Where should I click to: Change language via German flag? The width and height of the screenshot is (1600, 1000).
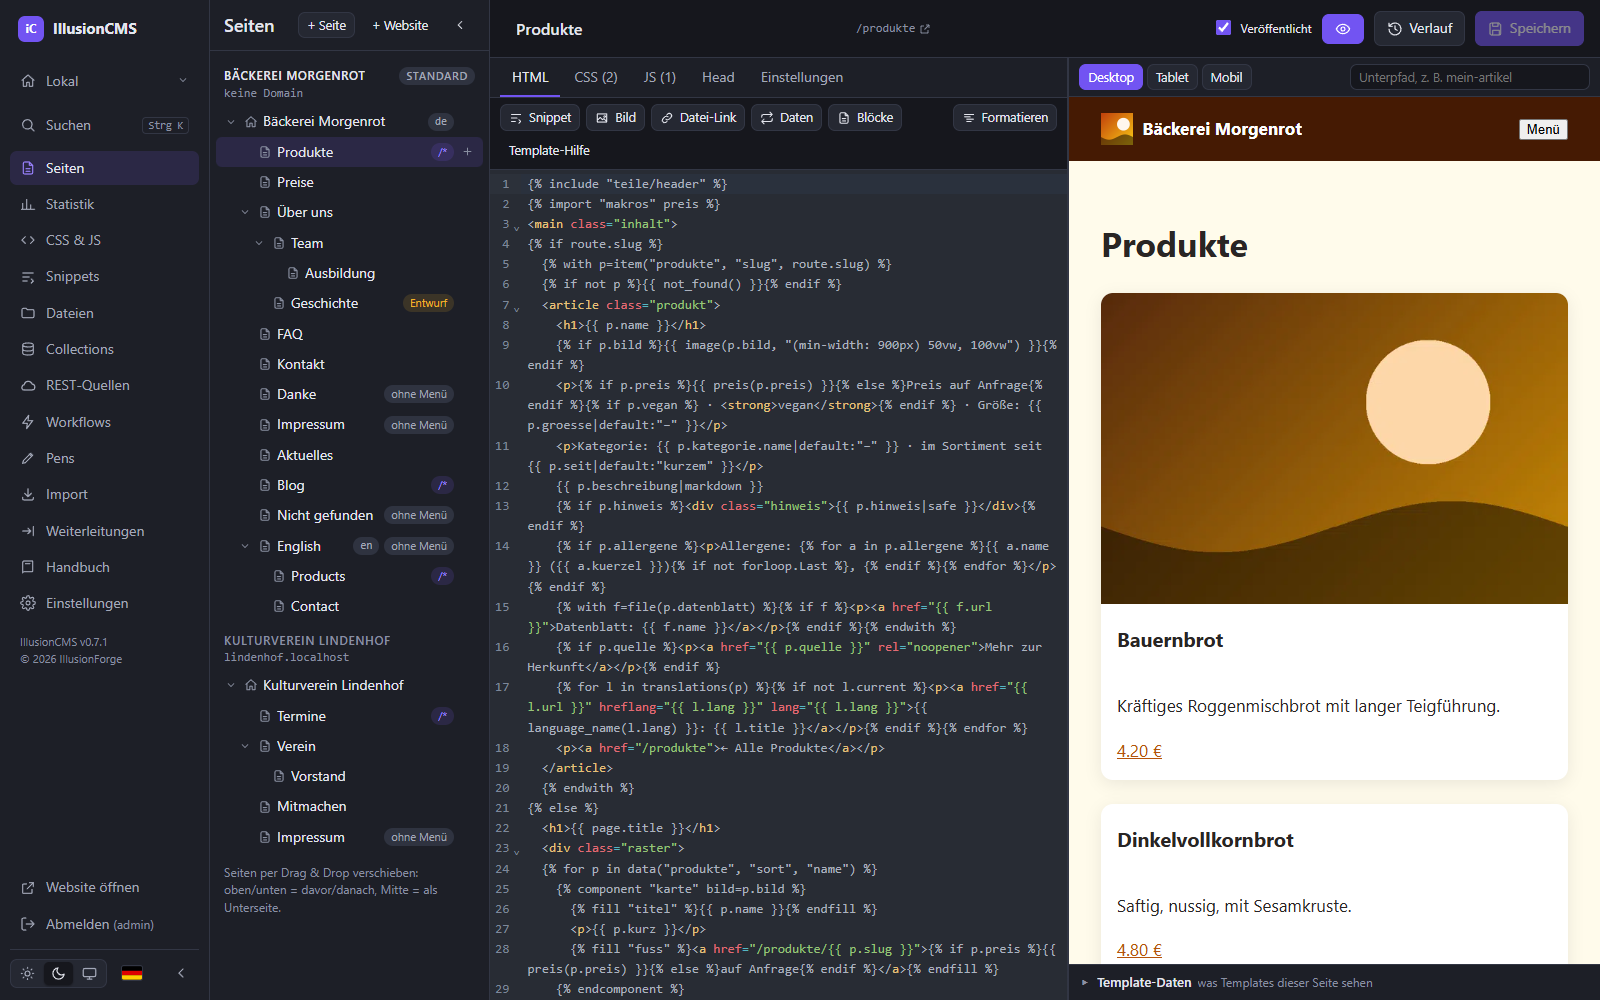point(132,973)
